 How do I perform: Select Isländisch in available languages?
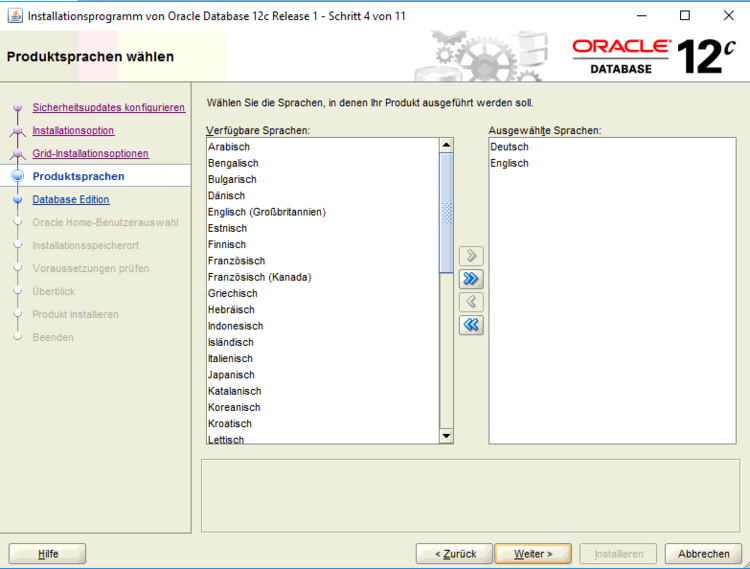tap(323, 342)
